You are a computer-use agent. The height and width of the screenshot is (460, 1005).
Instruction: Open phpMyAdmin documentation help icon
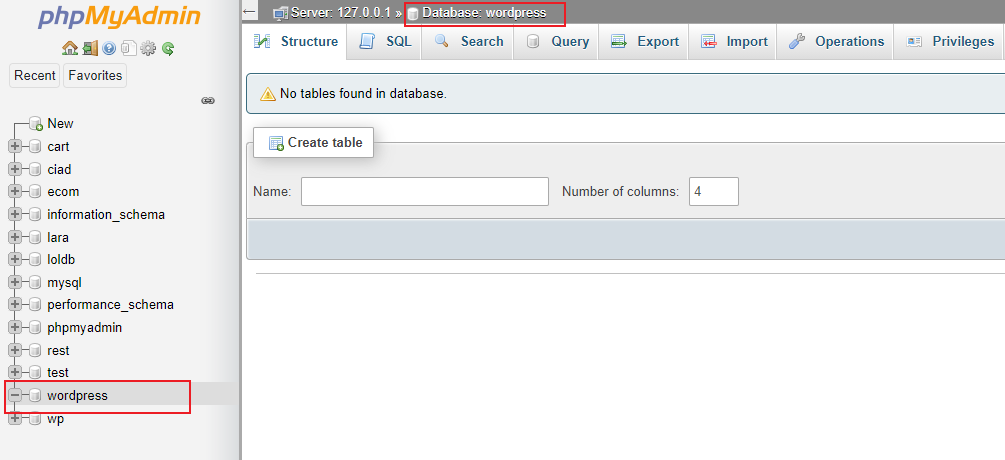point(109,48)
